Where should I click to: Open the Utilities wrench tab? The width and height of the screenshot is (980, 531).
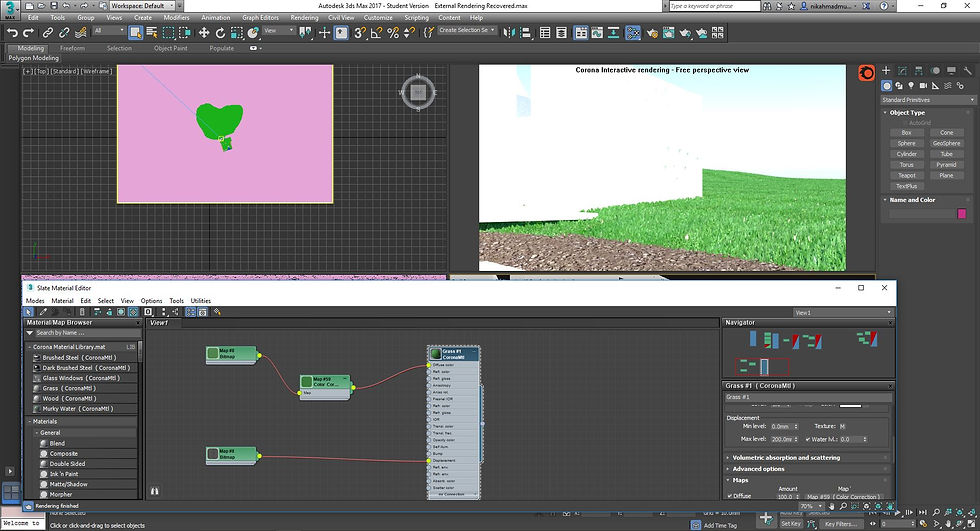[x=968, y=71]
